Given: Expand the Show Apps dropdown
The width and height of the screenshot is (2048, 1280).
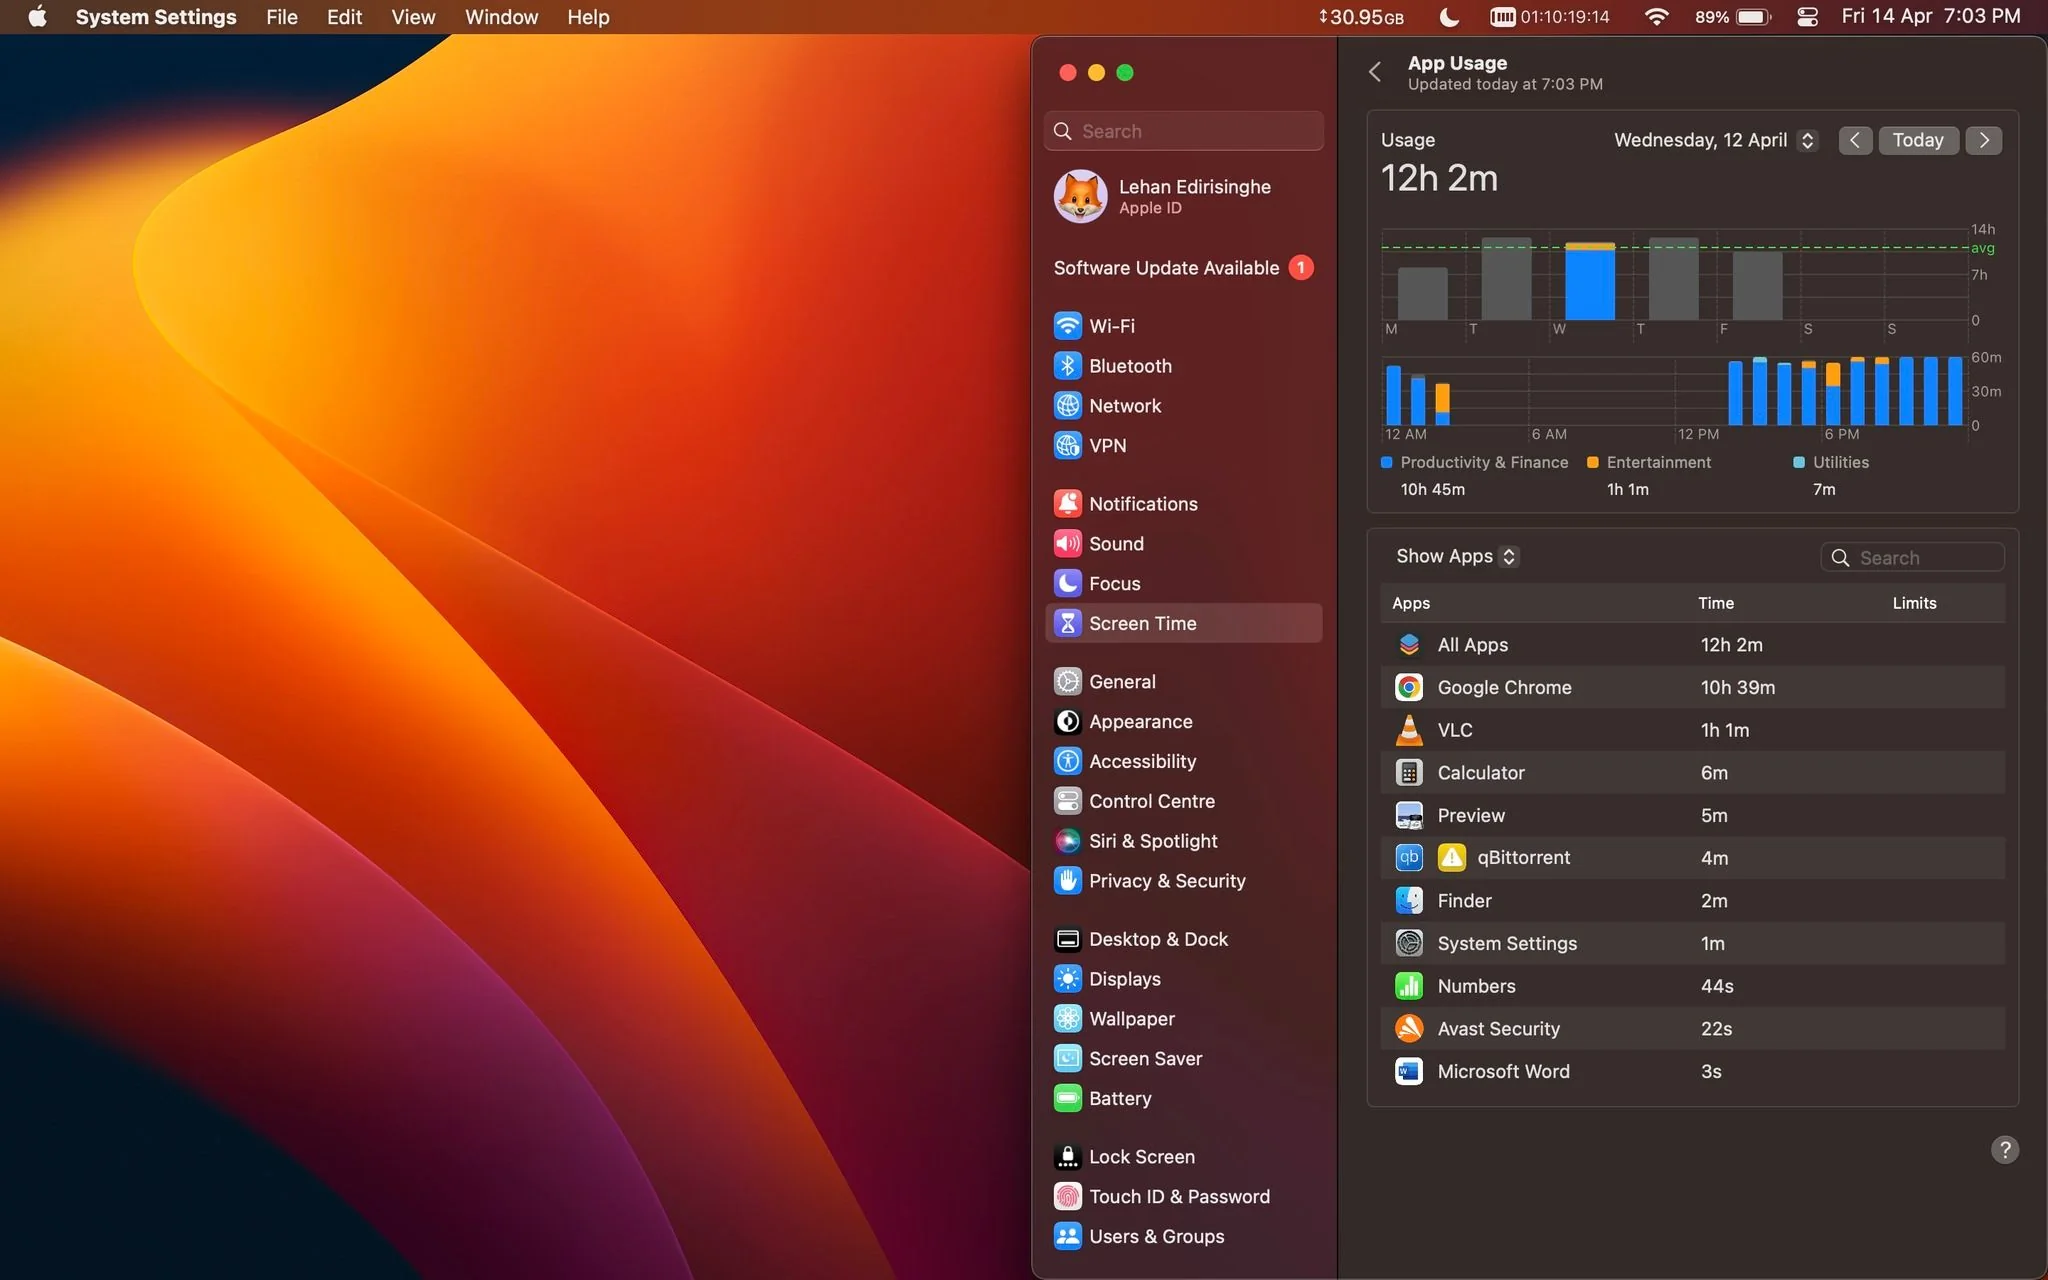Looking at the screenshot, I should (x=1456, y=556).
